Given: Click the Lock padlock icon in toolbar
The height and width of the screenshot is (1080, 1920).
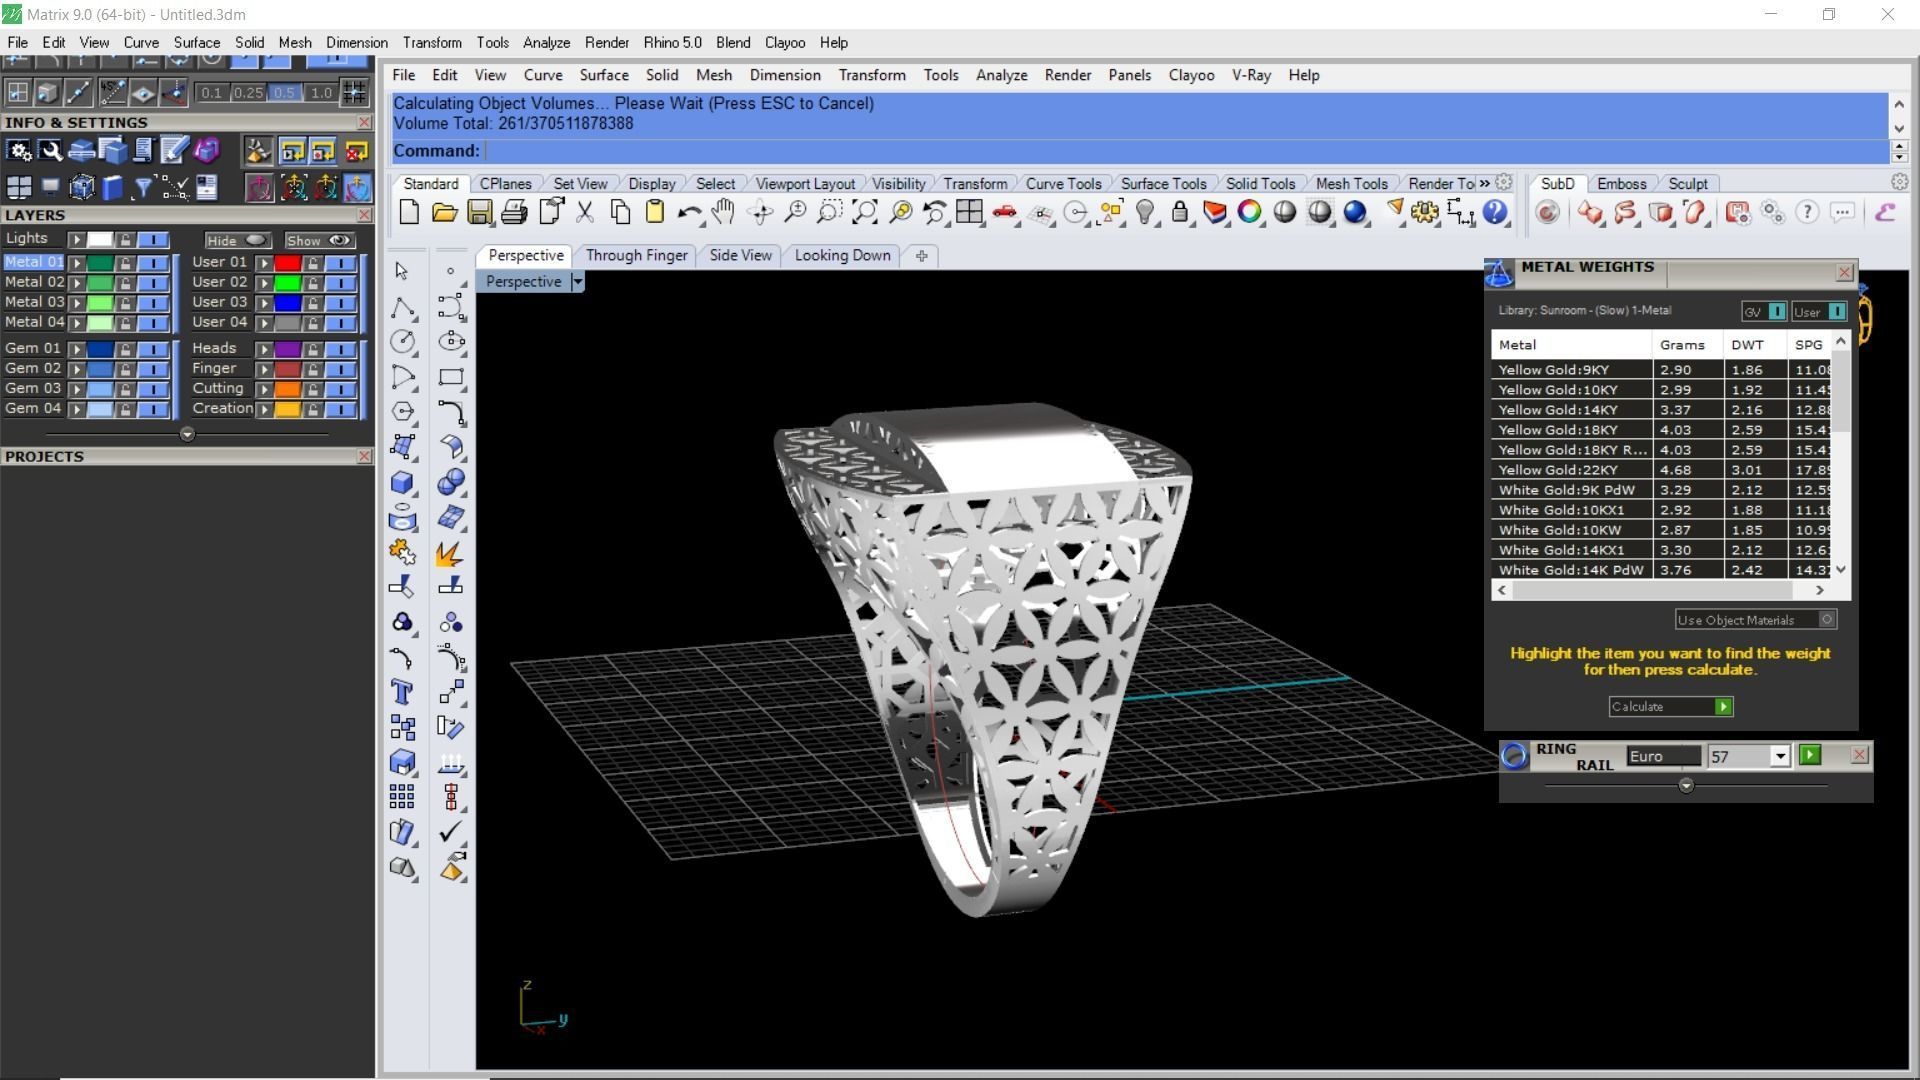Looking at the screenshot, I should click(1180, 212).
